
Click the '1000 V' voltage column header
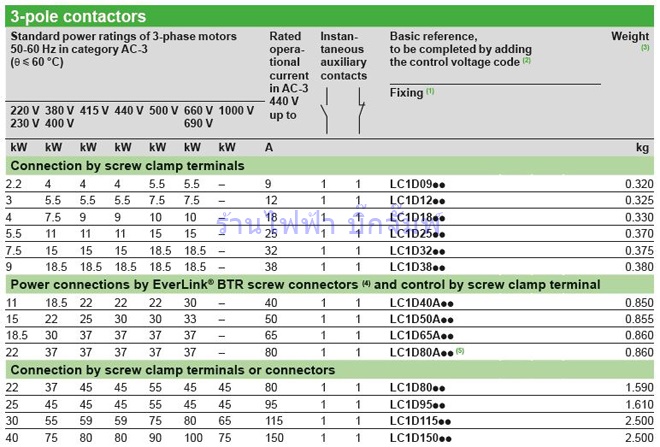click(x=236, y=111)
